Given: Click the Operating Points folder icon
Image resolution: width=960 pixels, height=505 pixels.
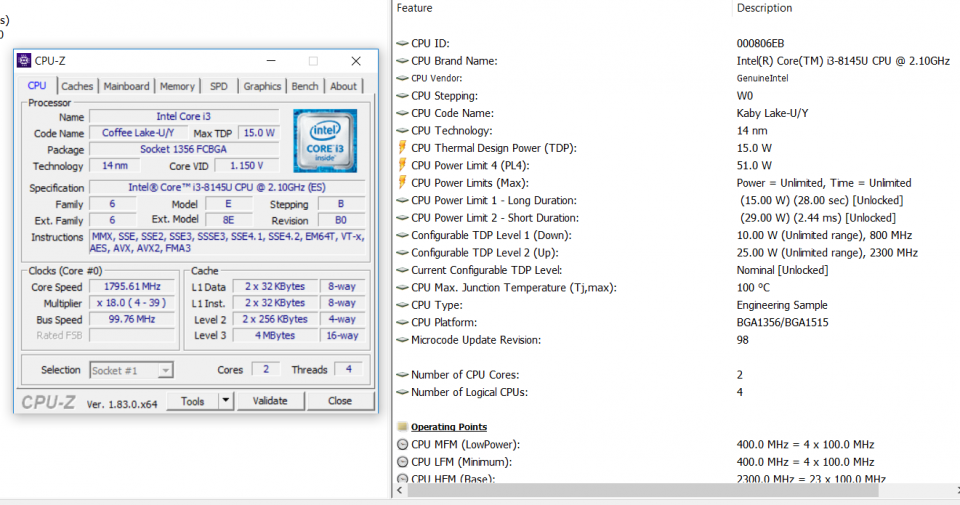Looking at the screenshot, I should pyautogui.click(x=402, y=427).
